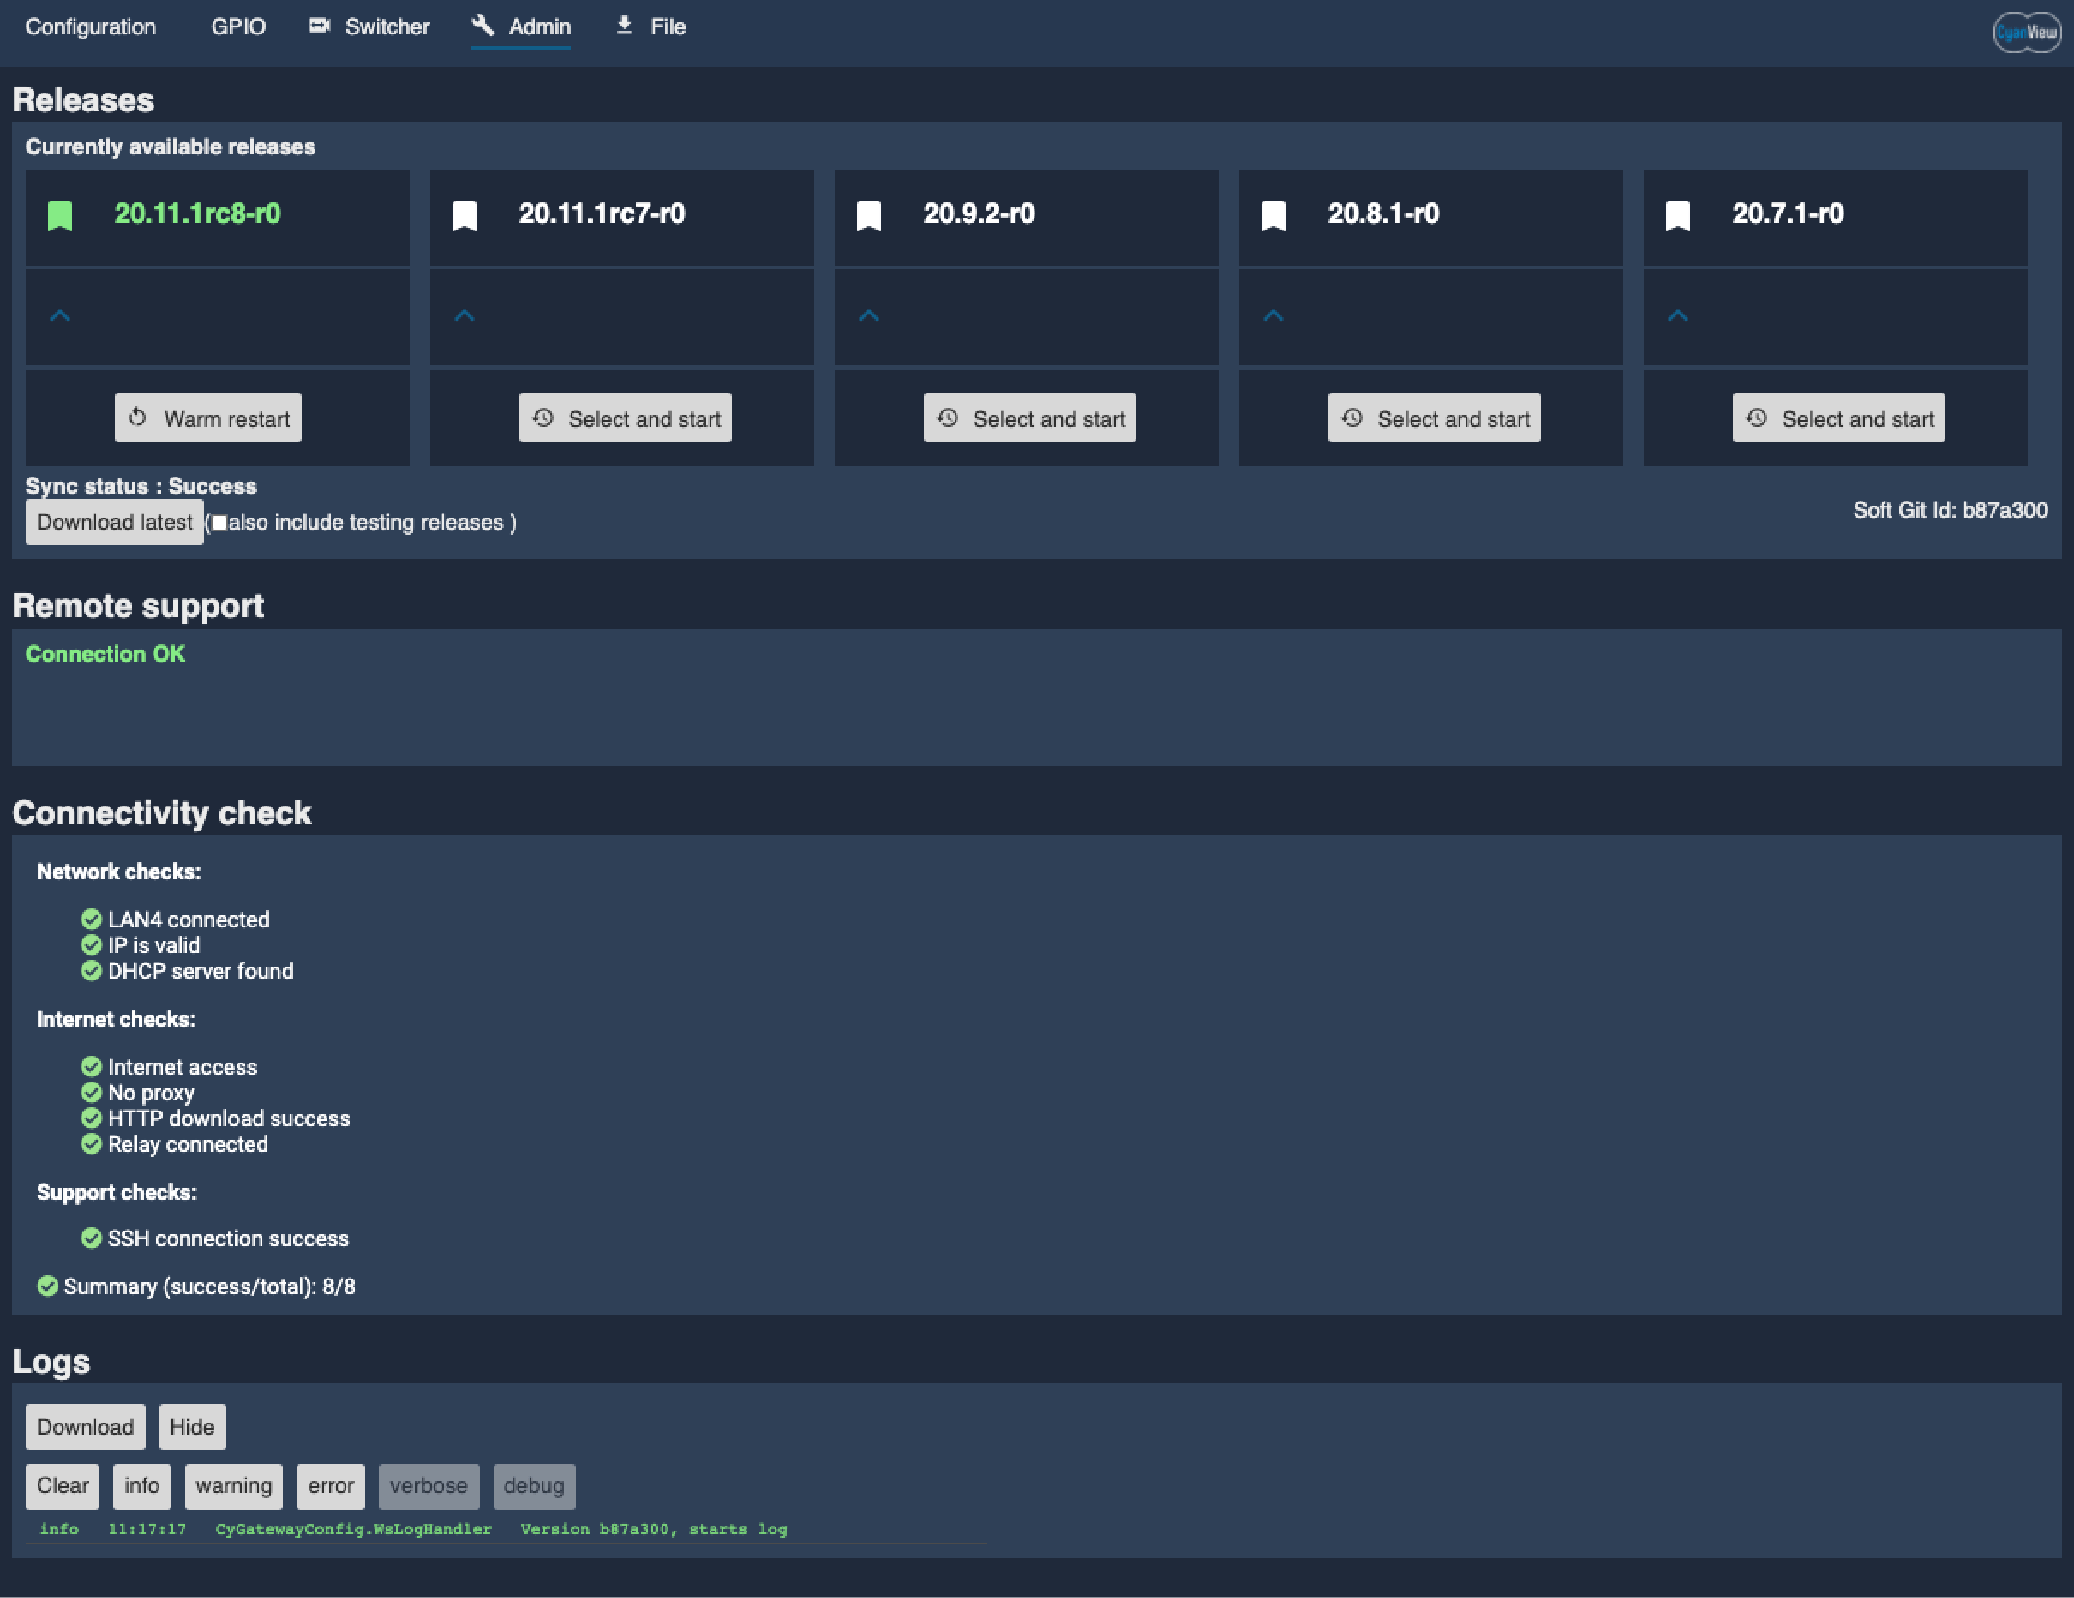Select and start version 20.9.2-r0
Image resolution: width=2074 pixels, height=1598 pixels.
pyautogui.click(x=1032, y=418)
